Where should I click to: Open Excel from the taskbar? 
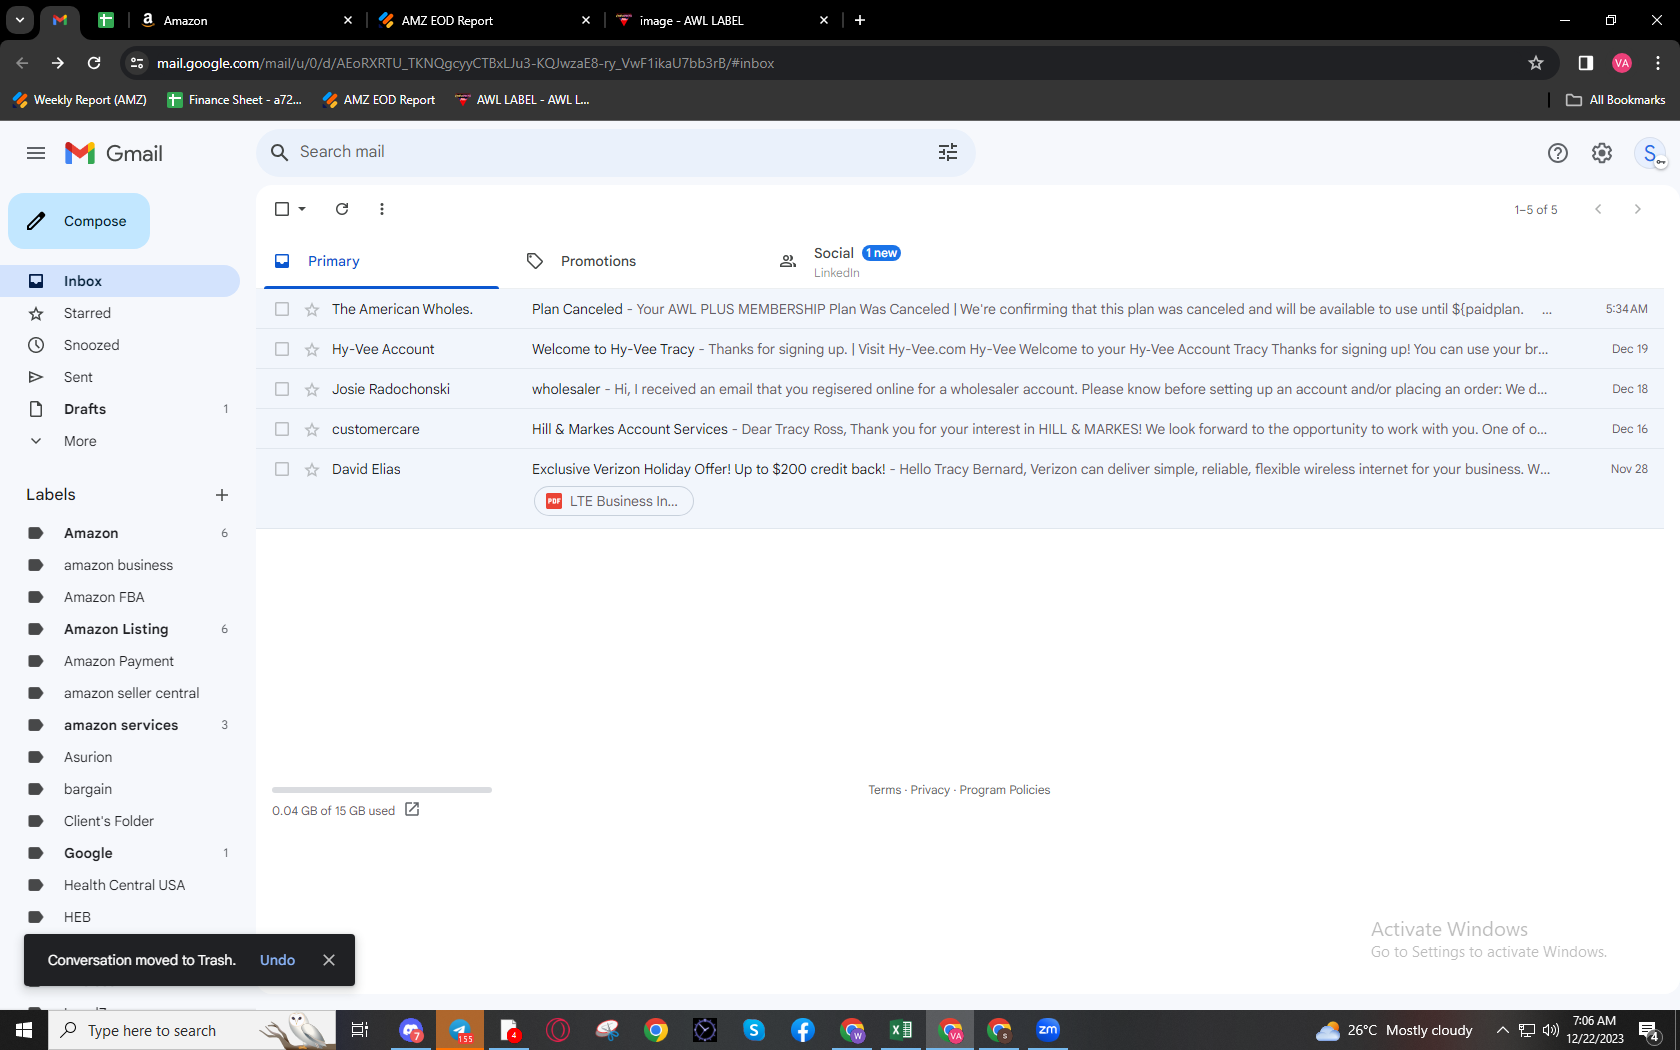tap(901, 1030)
